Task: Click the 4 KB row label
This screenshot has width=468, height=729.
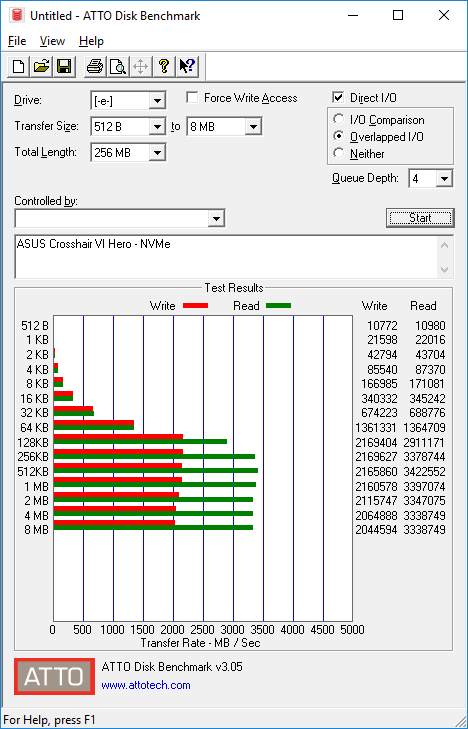Action: coord(38,369)
